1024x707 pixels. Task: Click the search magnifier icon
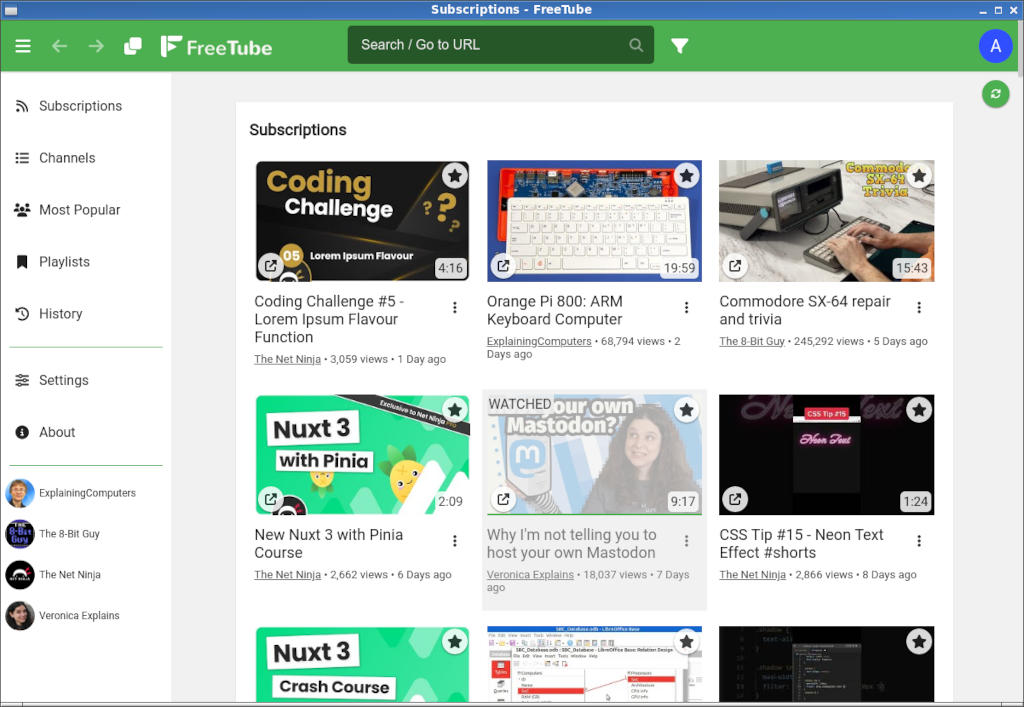[635, 45]
